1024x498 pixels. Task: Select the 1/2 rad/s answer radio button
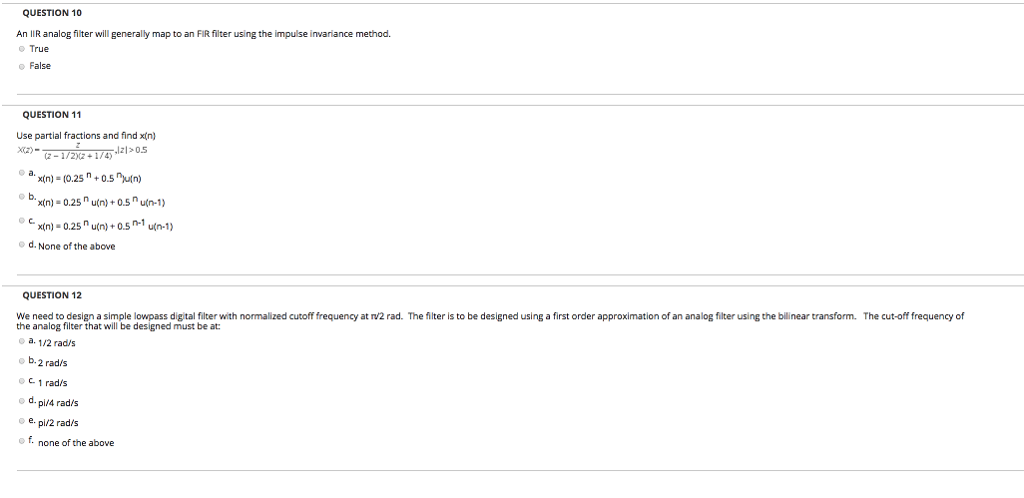(22, 341)
